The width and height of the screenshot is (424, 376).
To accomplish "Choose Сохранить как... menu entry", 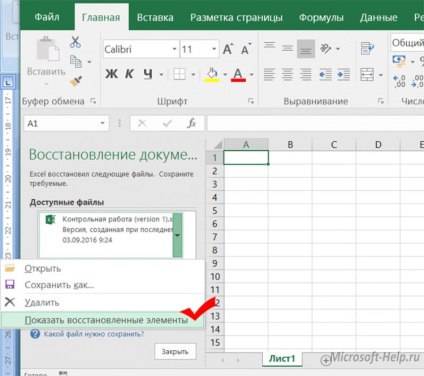I will tap(102, 285).
